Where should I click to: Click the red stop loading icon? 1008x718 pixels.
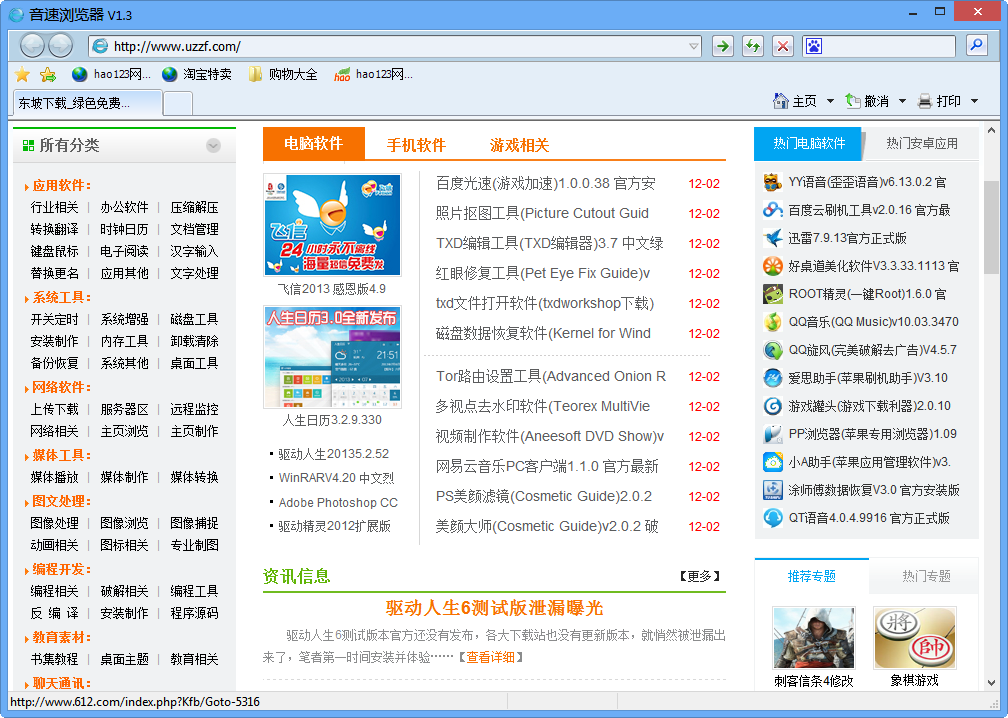click(x=783, y=46)
